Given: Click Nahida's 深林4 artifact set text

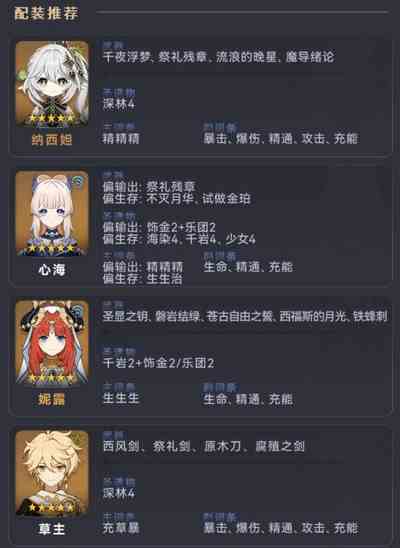Looking at the screenshot, I should point(119,104).
